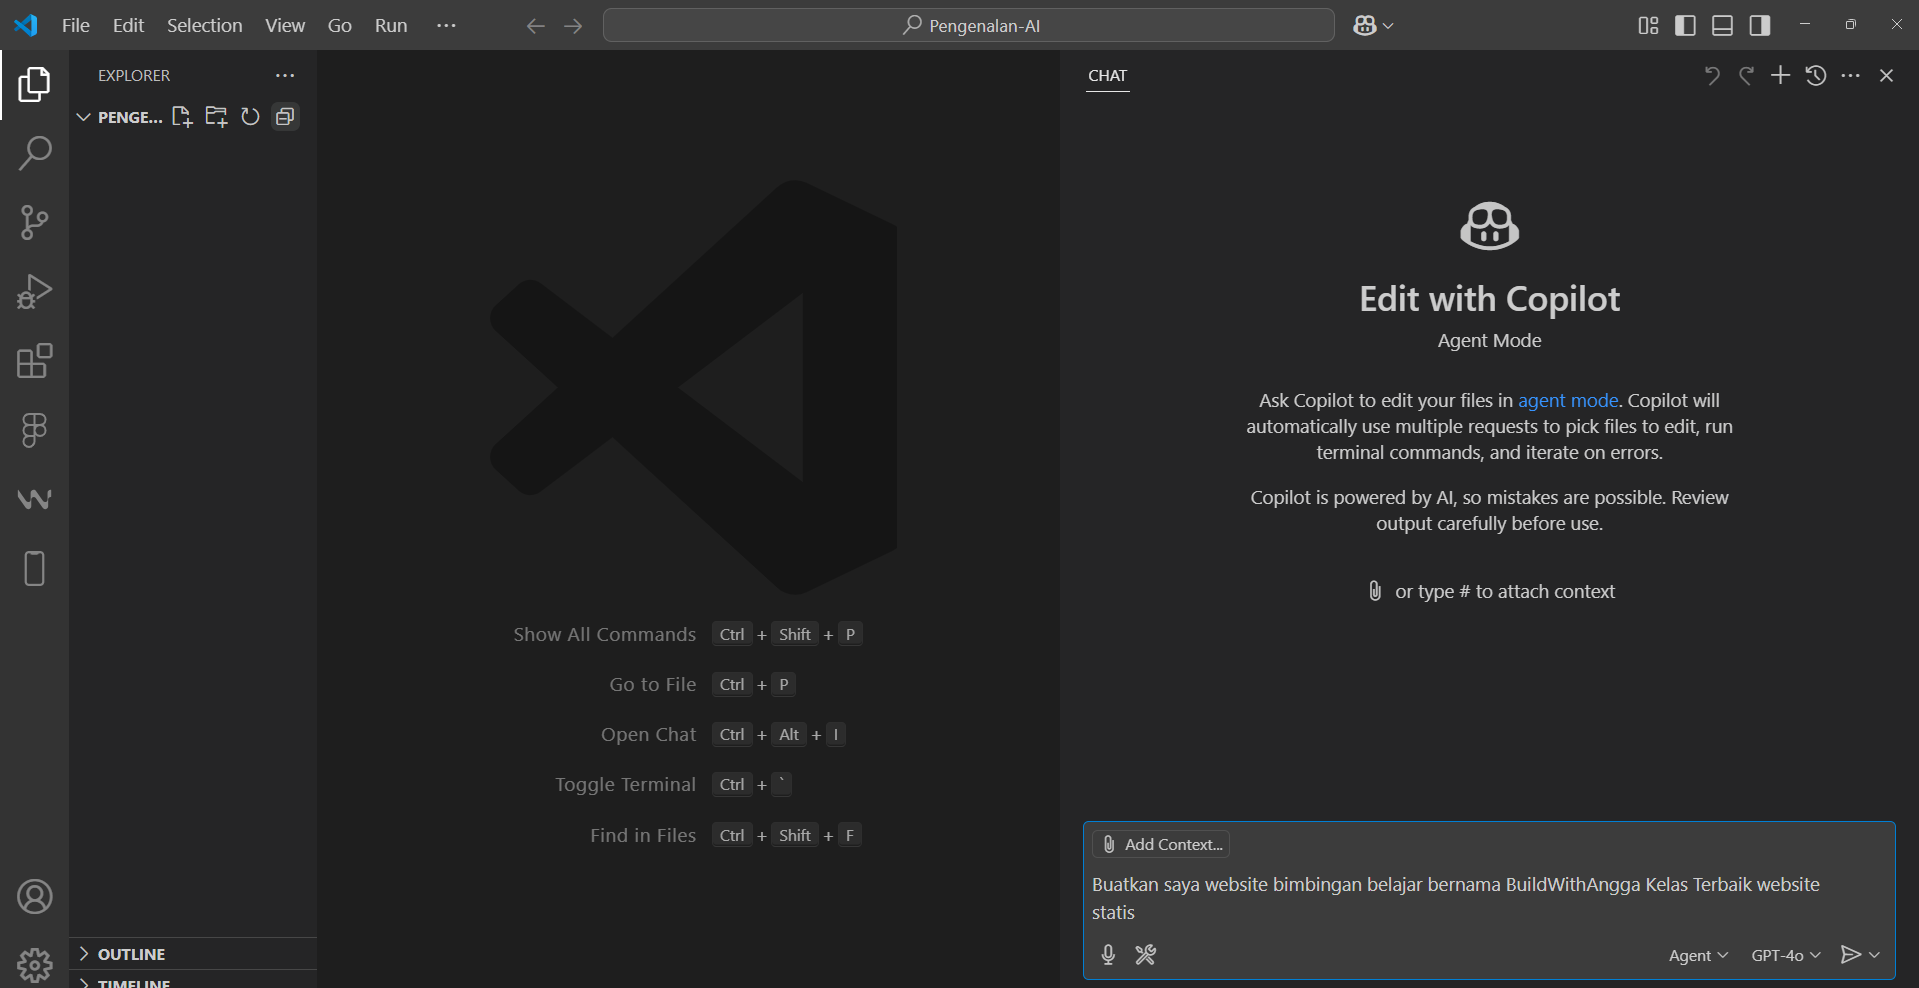1919x988 pixels.
Task: Open Run and Debug view
Action: pos(34,292)
